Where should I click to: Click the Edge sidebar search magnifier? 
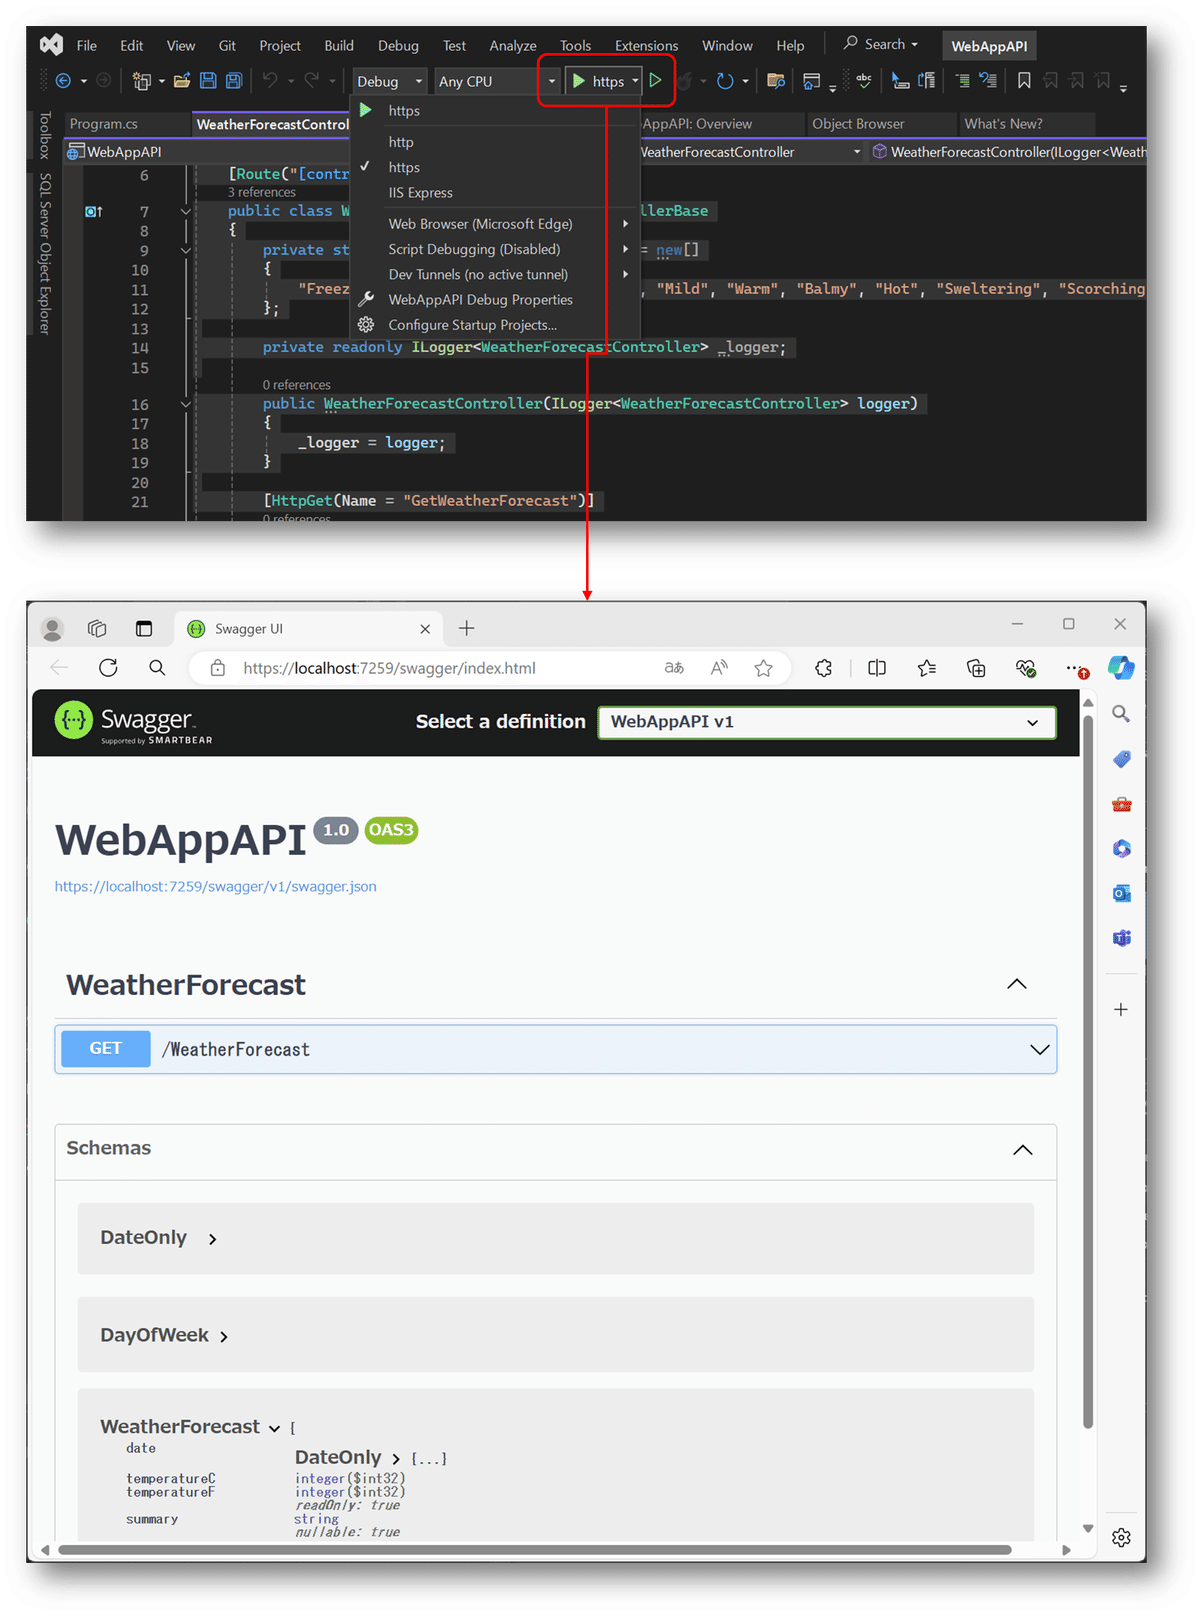(1121, 714)
